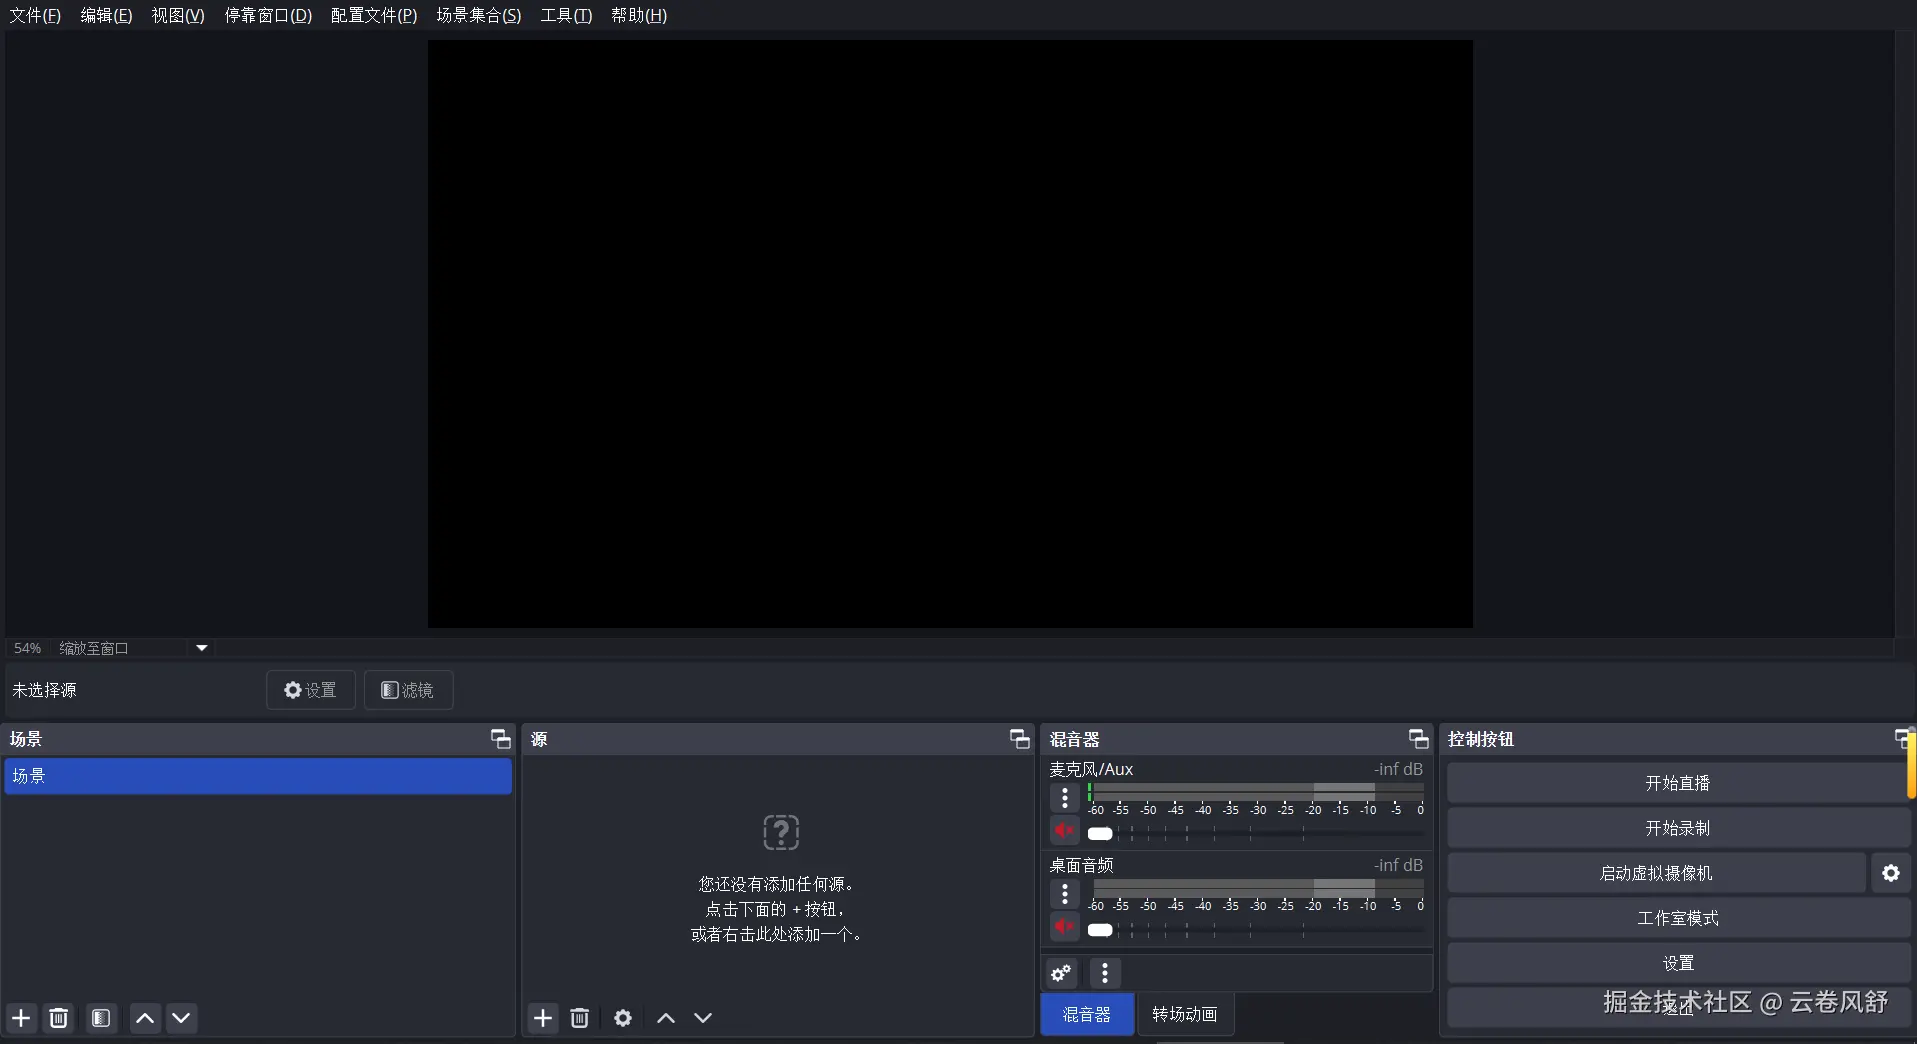Viewport: 1917px width, 1044px height.
Task: Click 滤镜 button in source toolbar
Action: tap(408, 690)
